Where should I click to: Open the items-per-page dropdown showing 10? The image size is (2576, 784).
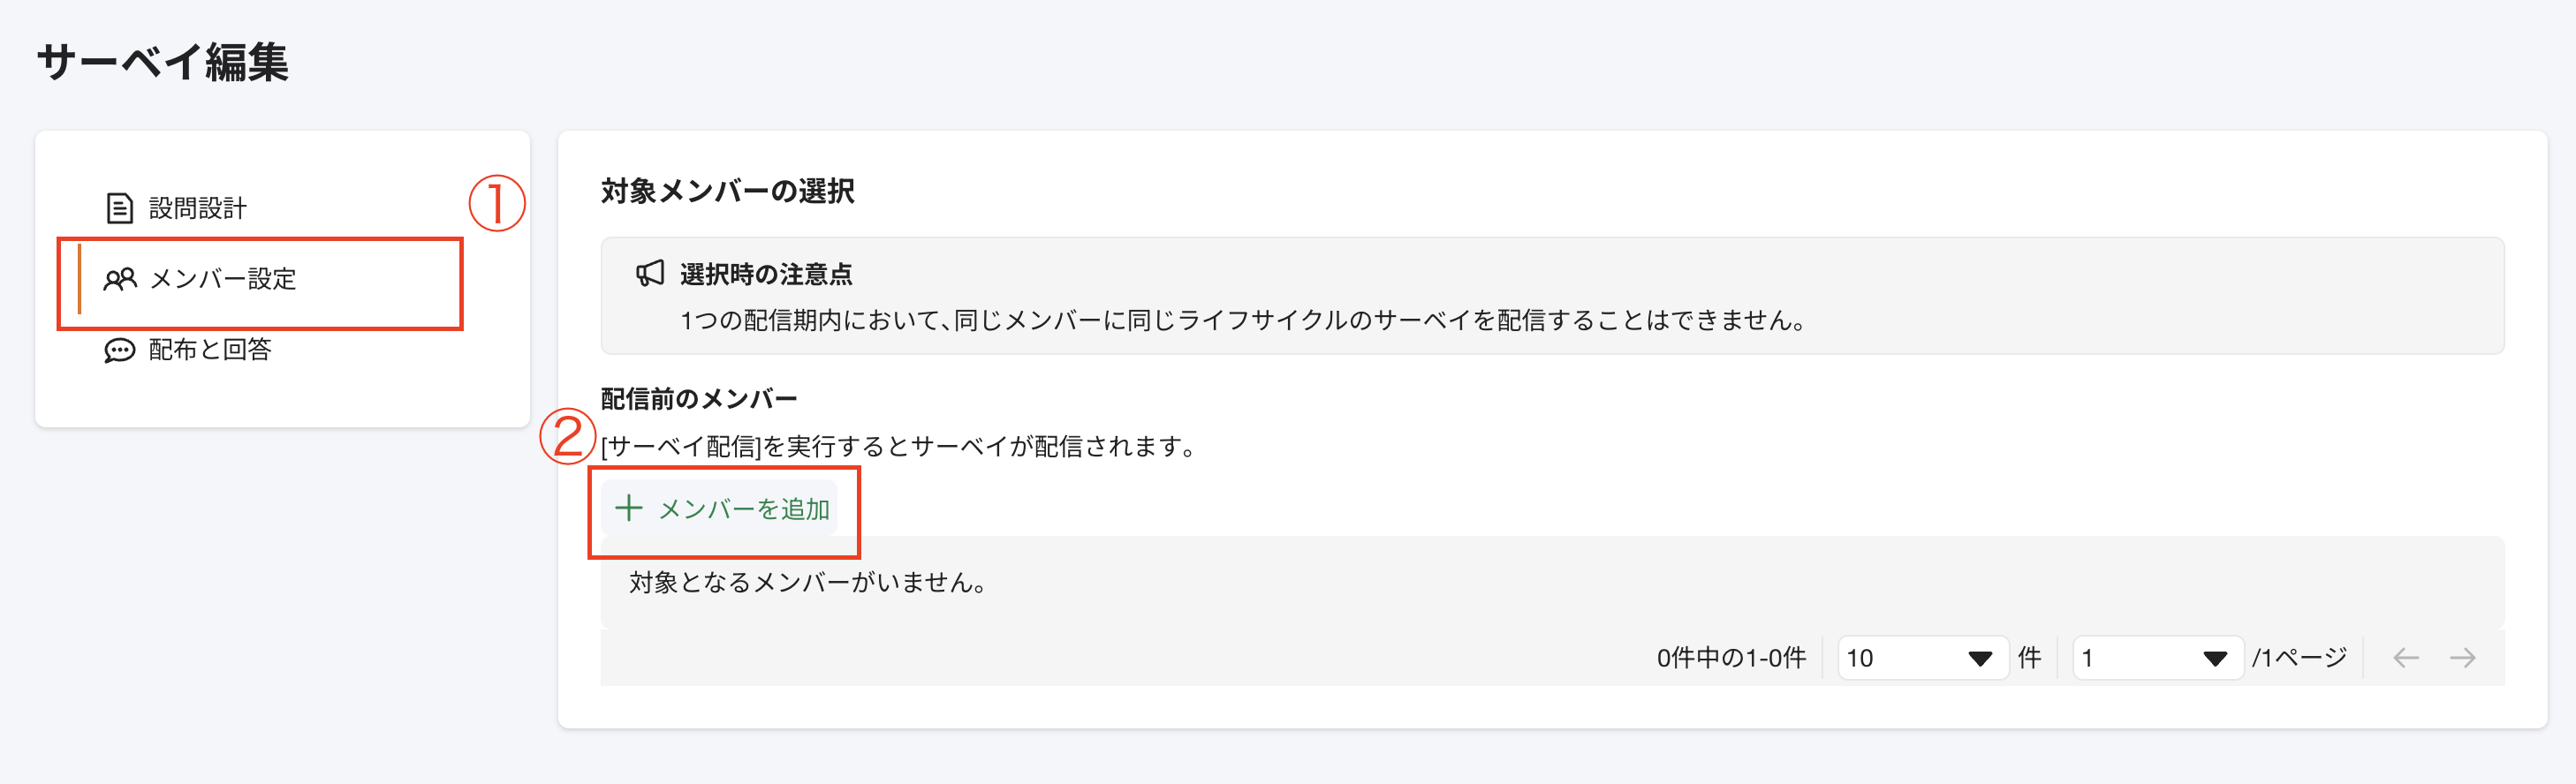click(1920, 658)
